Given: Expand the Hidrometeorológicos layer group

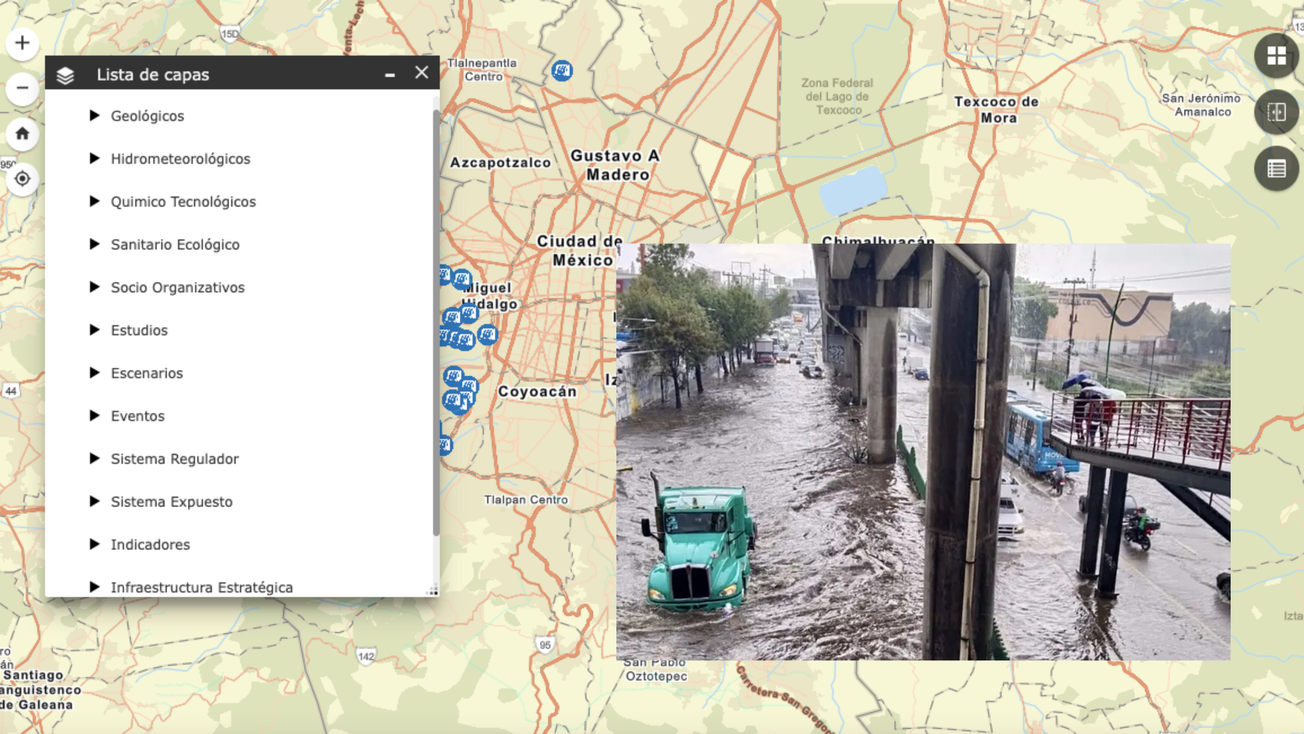Looking at the screenshot, I should click(94, 159).
